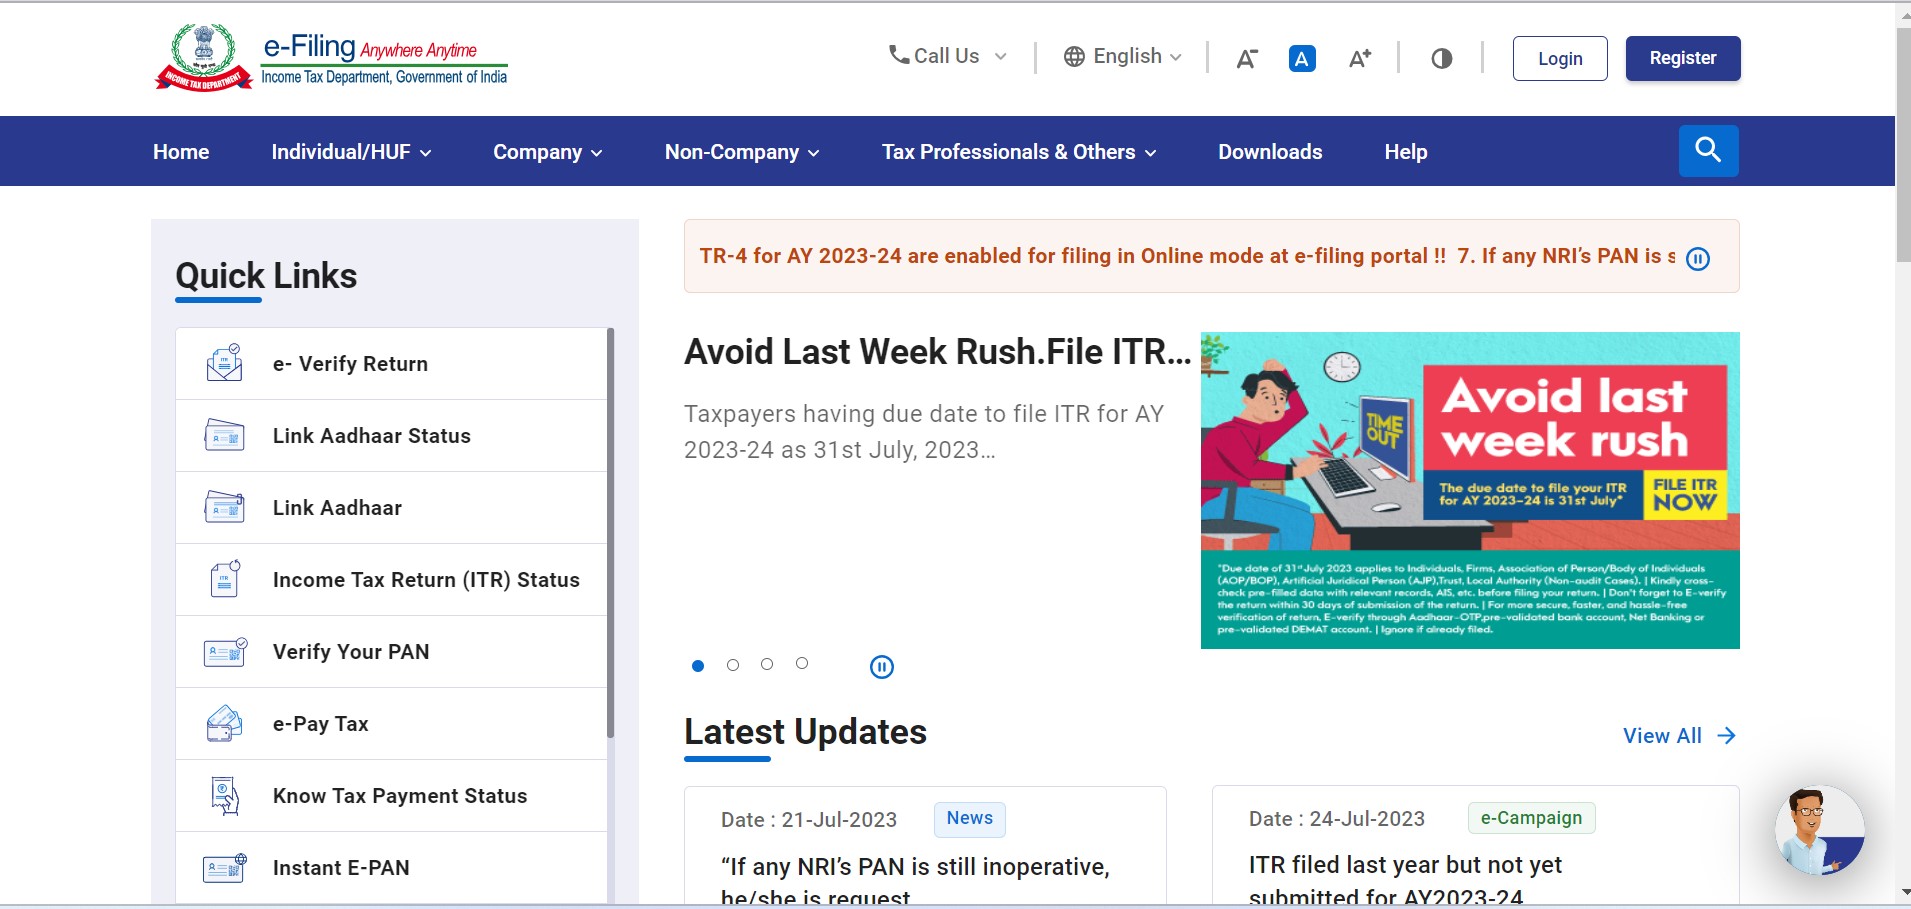
Task: Click the Link Aadhaar Status card icon
Action: [224, 435]
